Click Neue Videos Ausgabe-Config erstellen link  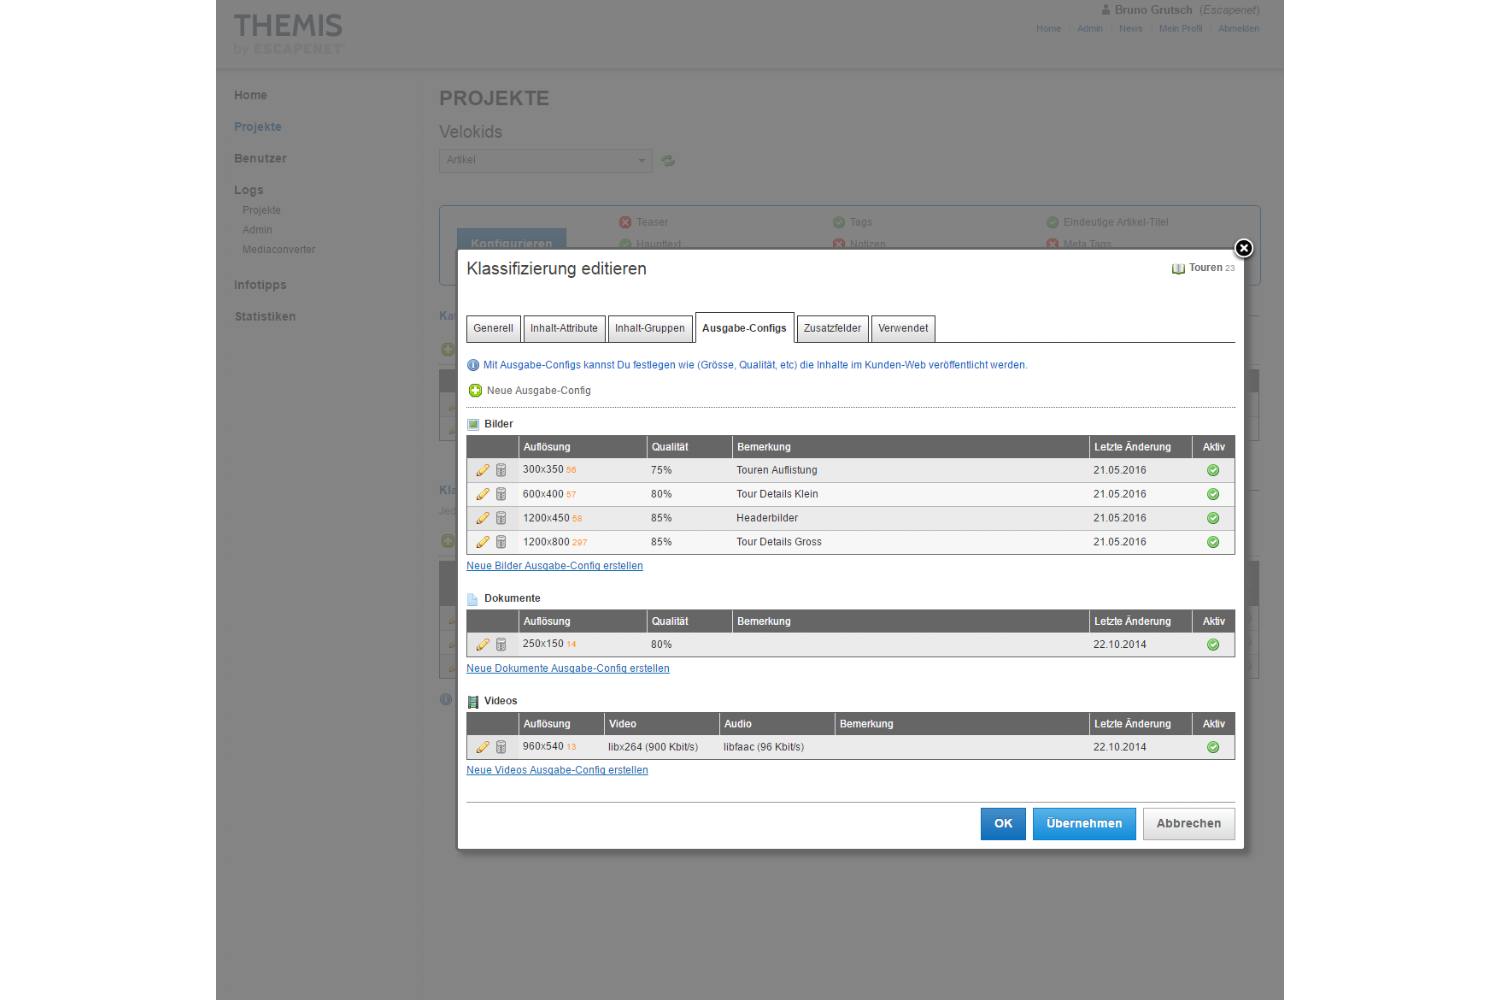(x=557, y=770)
